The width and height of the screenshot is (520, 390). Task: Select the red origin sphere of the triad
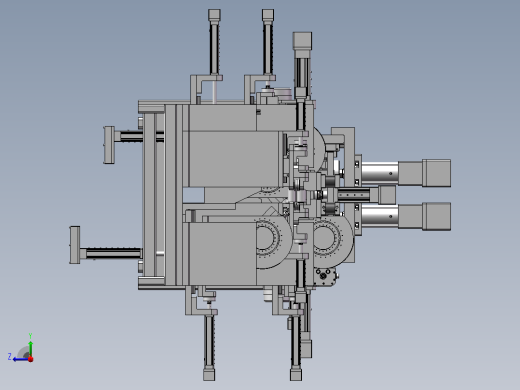31,359
